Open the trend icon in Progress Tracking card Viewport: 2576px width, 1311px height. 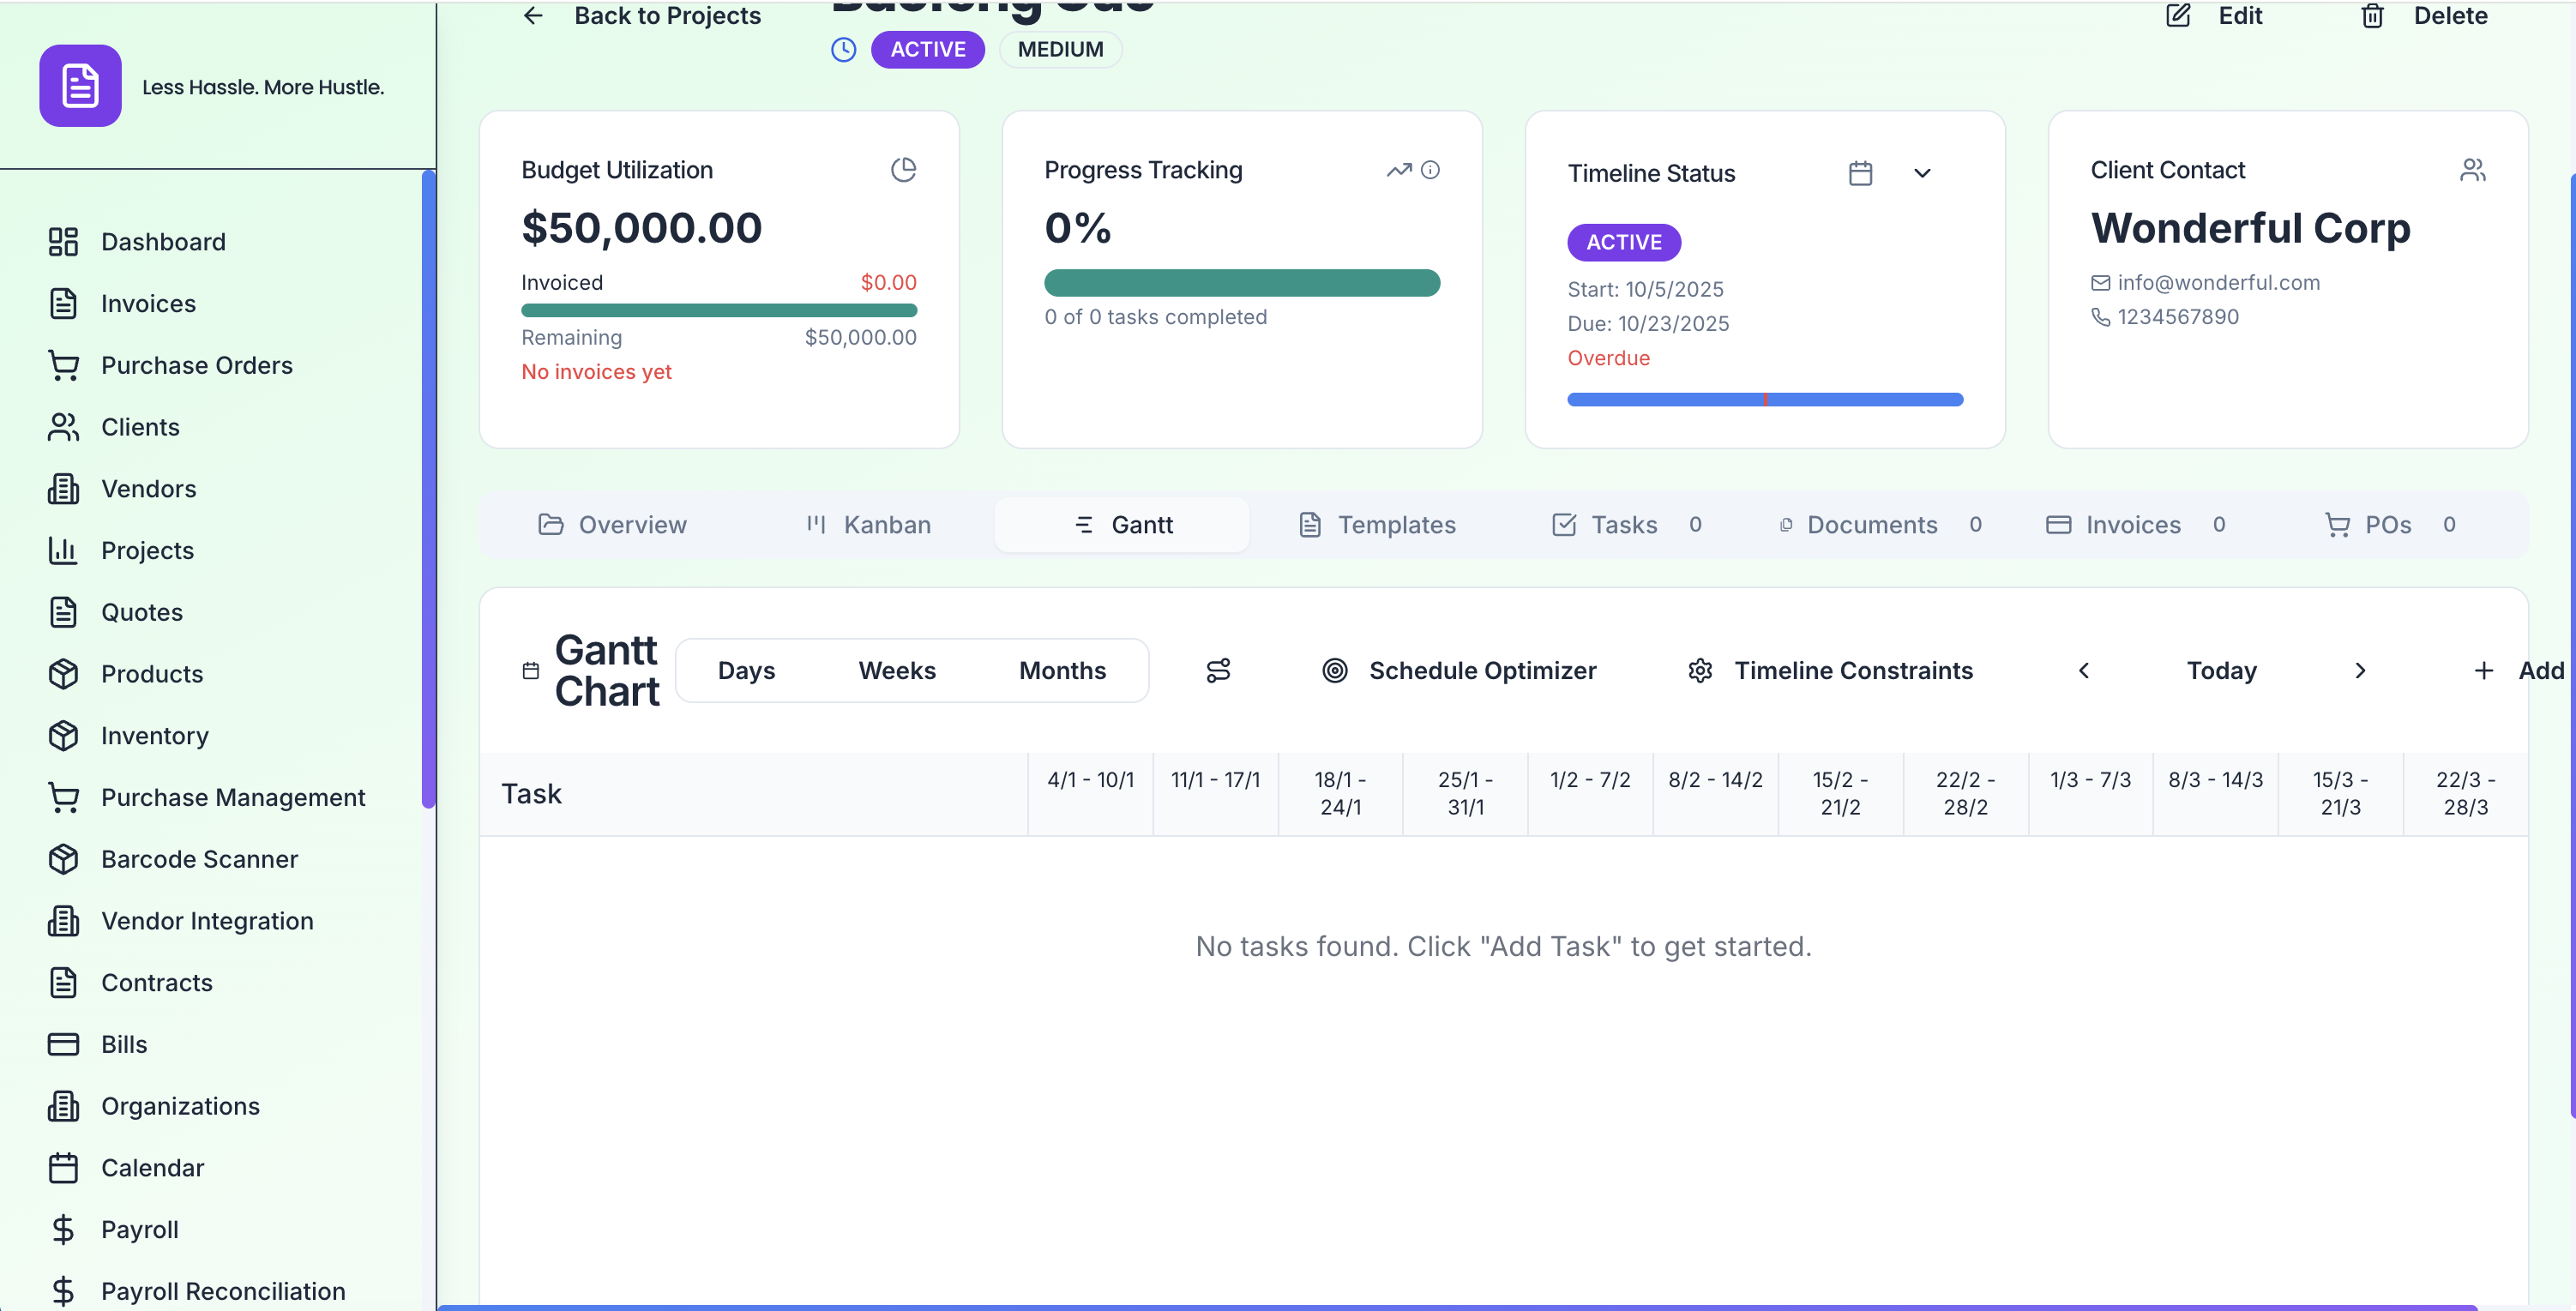[1398, 169]
